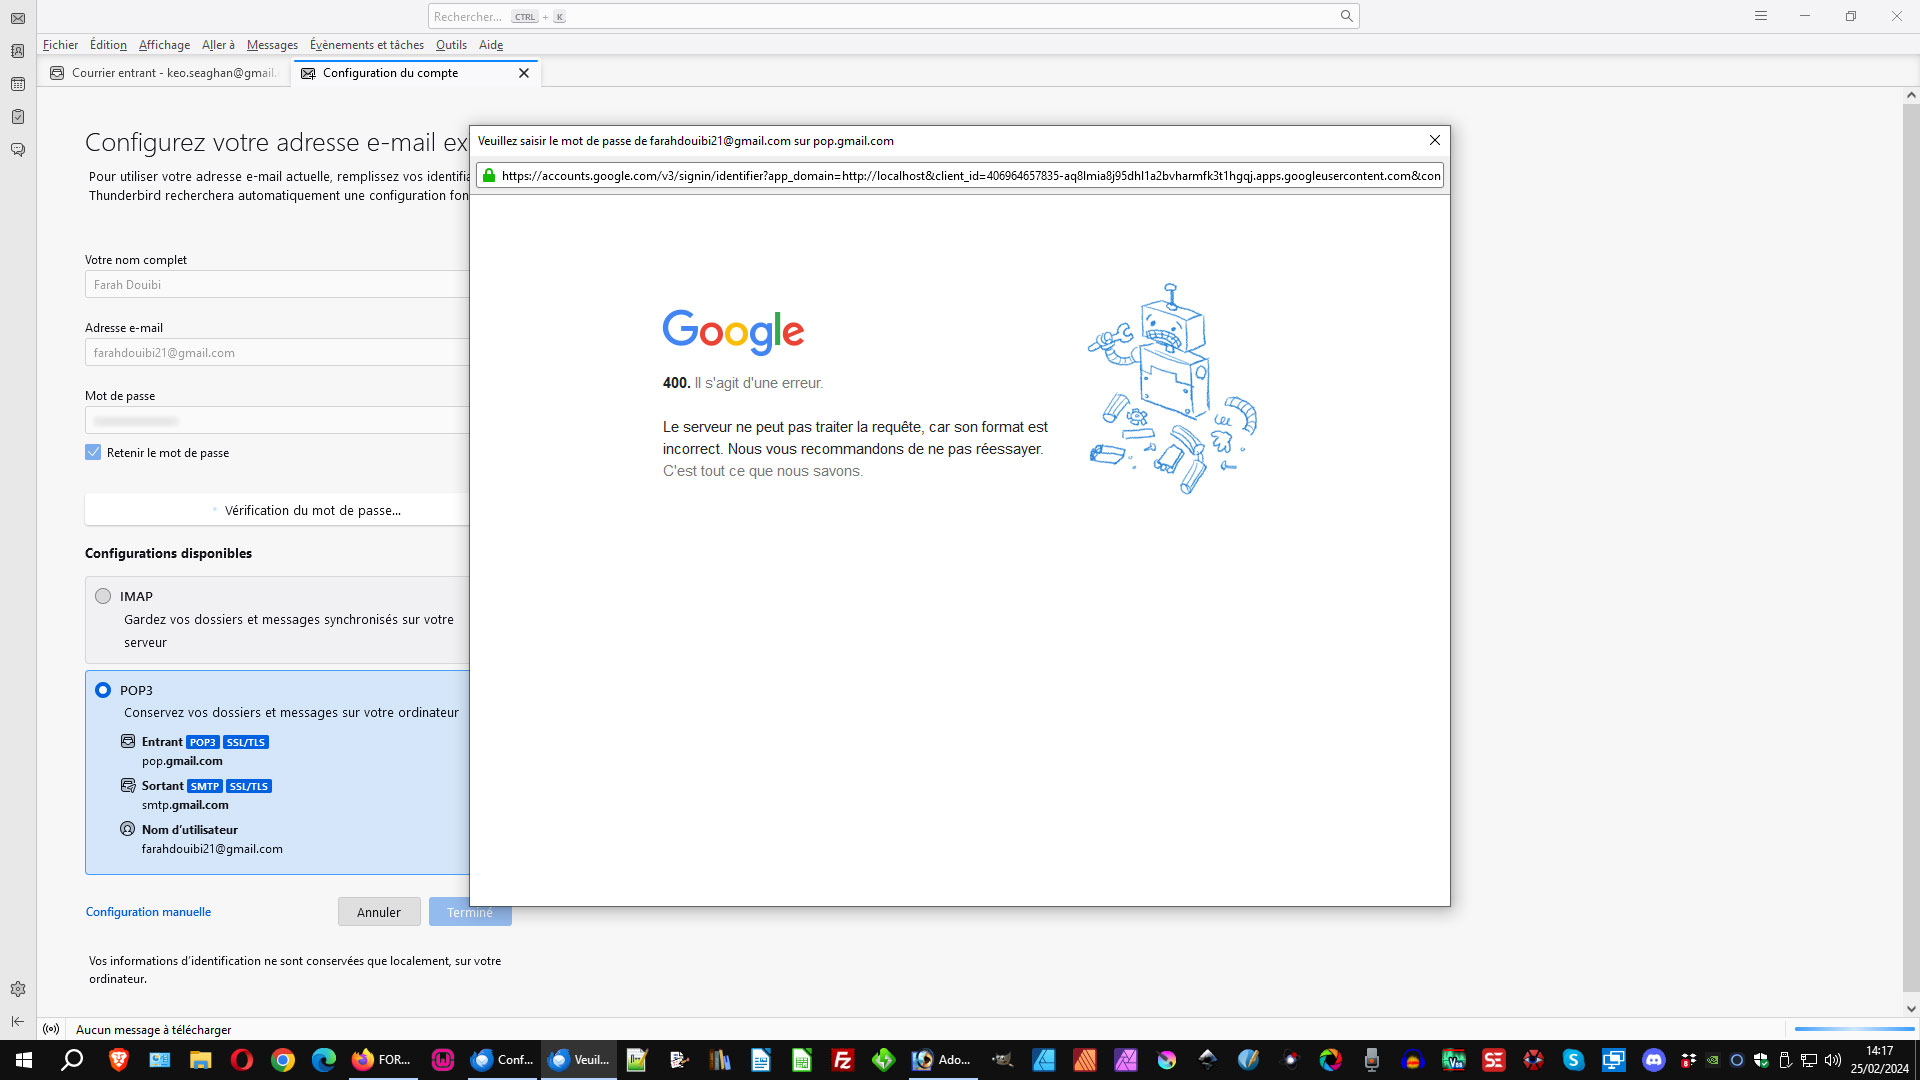Viewport: 1920px width, 1080px height.
Task: Click the SMTP protocol badge by Sortant
Action: pos(204,786)
